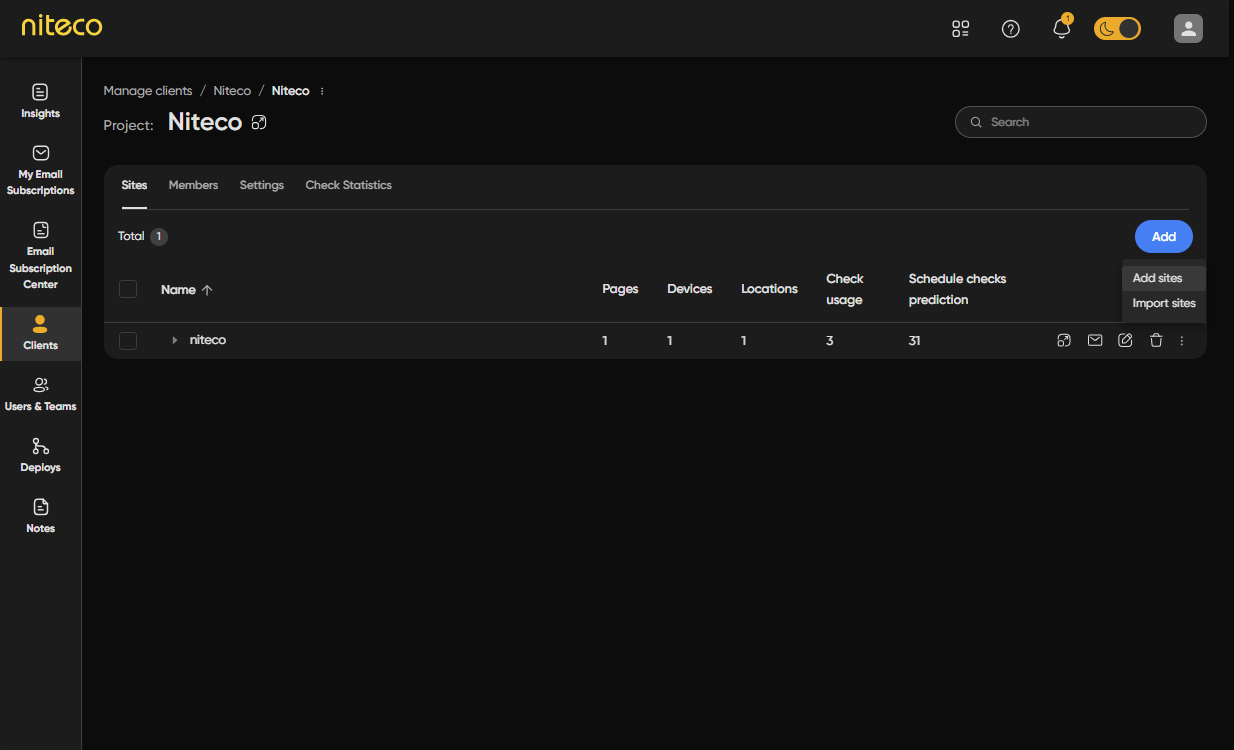Click the Pages column header
This screenshot has width=1234, height=750.
tap(620, 289)
